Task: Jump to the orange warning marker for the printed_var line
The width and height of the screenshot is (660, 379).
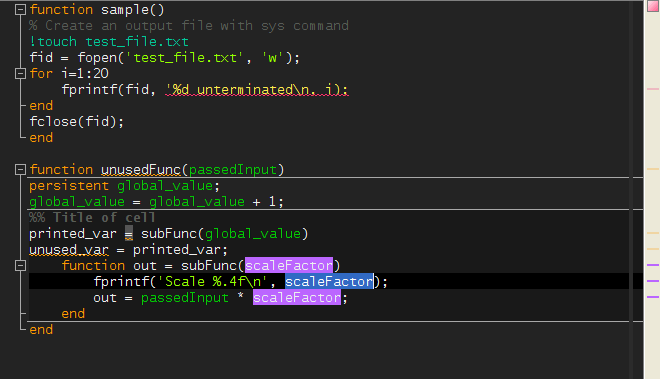Action: click(653, 233)
